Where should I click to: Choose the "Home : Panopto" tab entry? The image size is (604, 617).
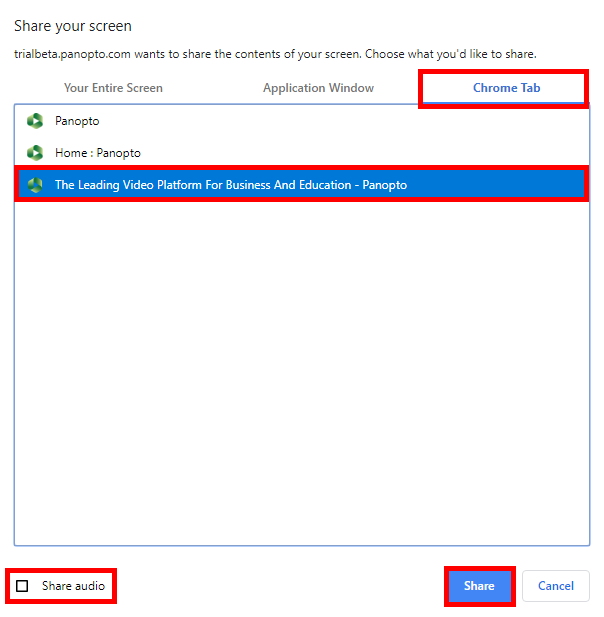coord(302,153)
